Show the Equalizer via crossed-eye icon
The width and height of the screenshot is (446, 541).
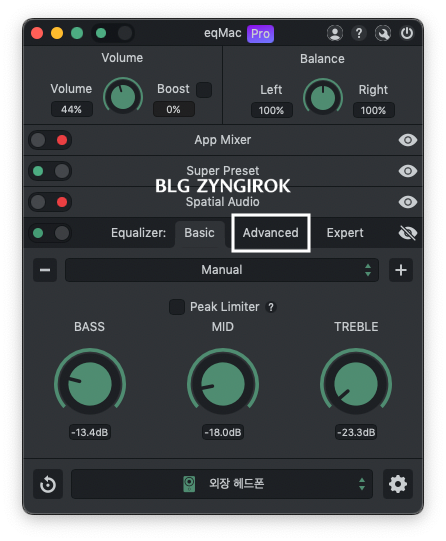pyautogui.click(x=408, y=233)
